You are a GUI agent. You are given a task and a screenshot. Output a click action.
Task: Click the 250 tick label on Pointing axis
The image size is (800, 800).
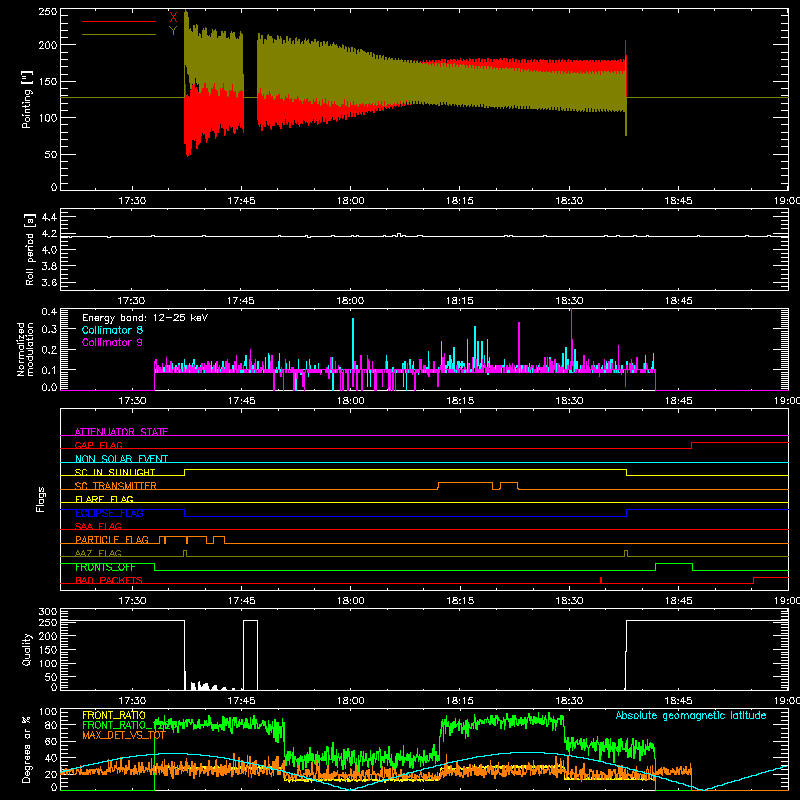point(47,11)
